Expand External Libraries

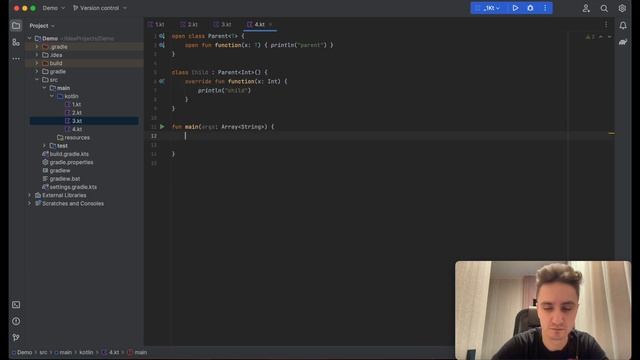(29, 195)
